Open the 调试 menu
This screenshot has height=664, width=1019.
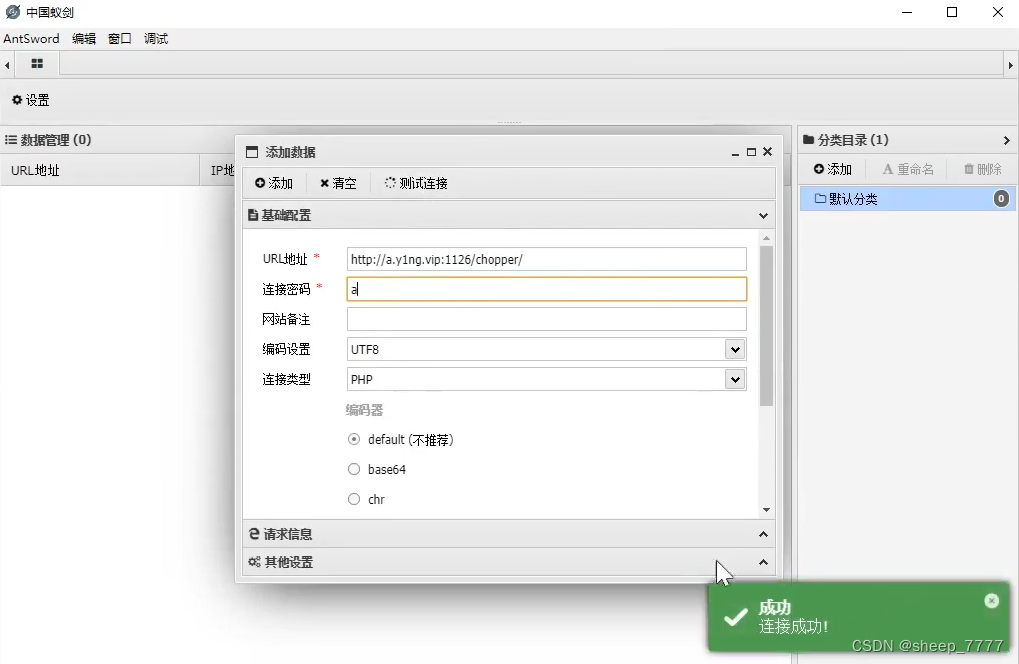156,38
